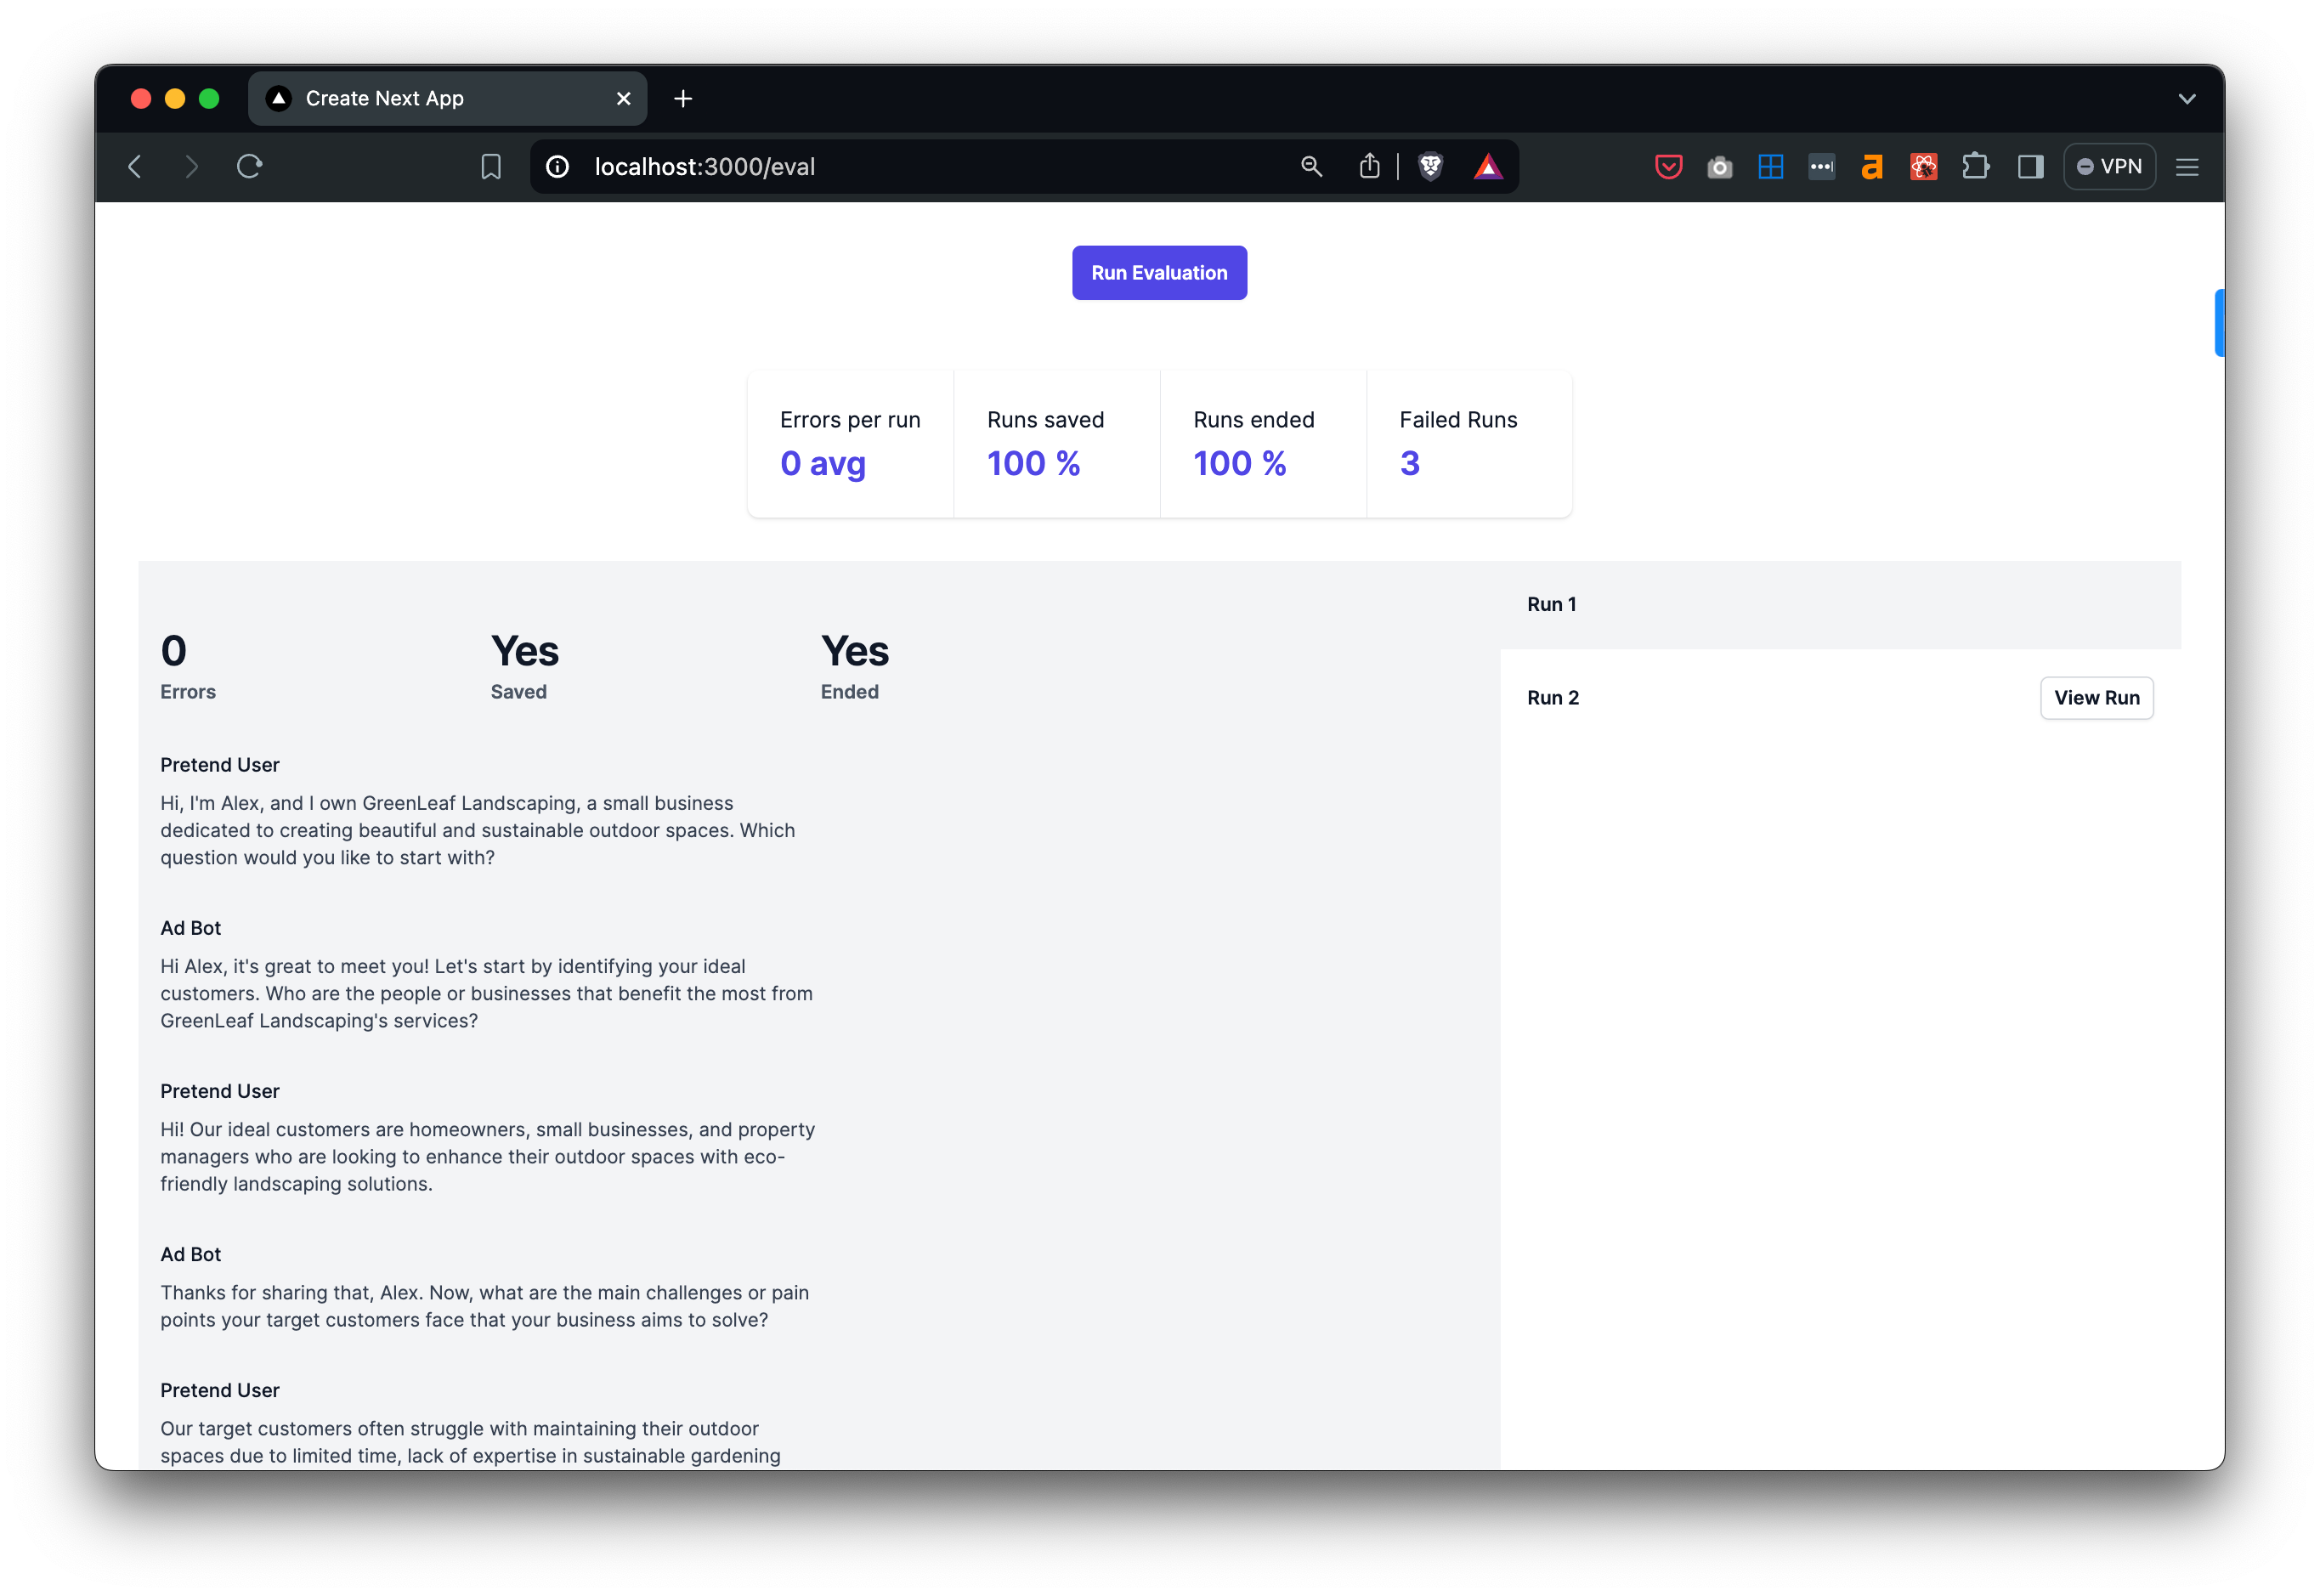Click the zoom magnifier icon in the address bar
This screenshot has height=1596, width=2320.
[1311, 166]
